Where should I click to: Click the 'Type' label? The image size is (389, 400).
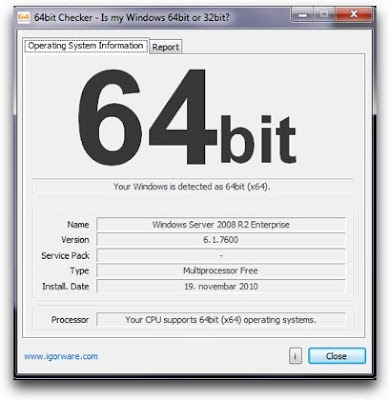(x=79, y=271)
